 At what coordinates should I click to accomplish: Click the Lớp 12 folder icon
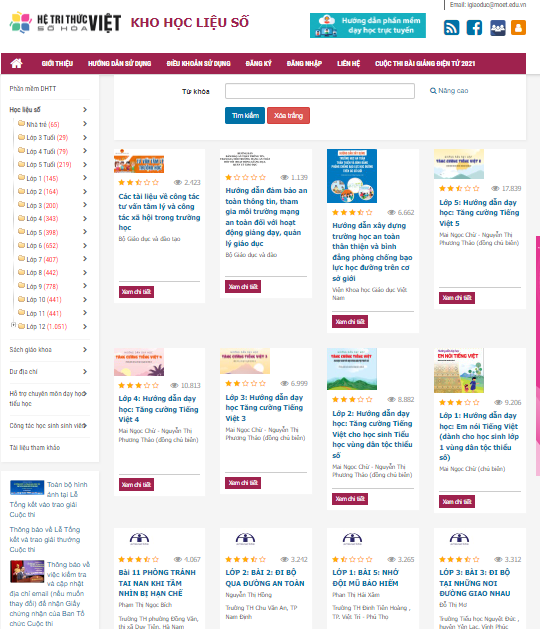[x=22, y=326]
